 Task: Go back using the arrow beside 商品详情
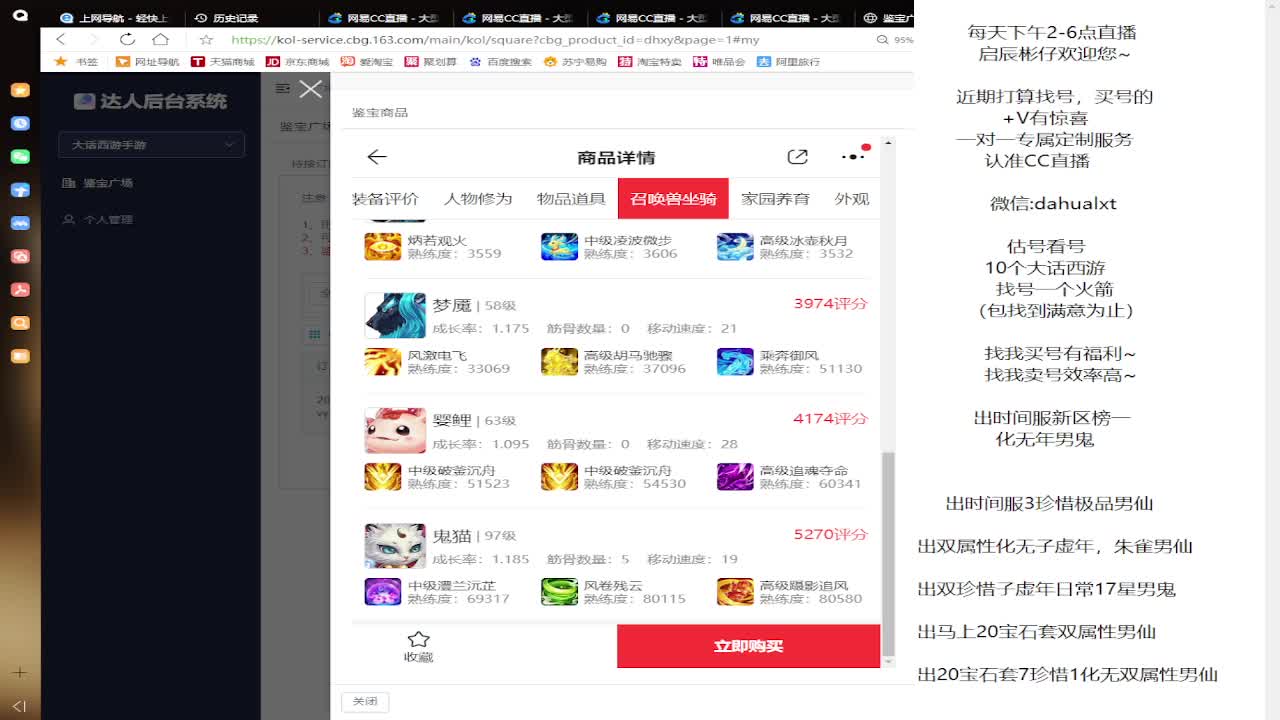coord(377,157)
